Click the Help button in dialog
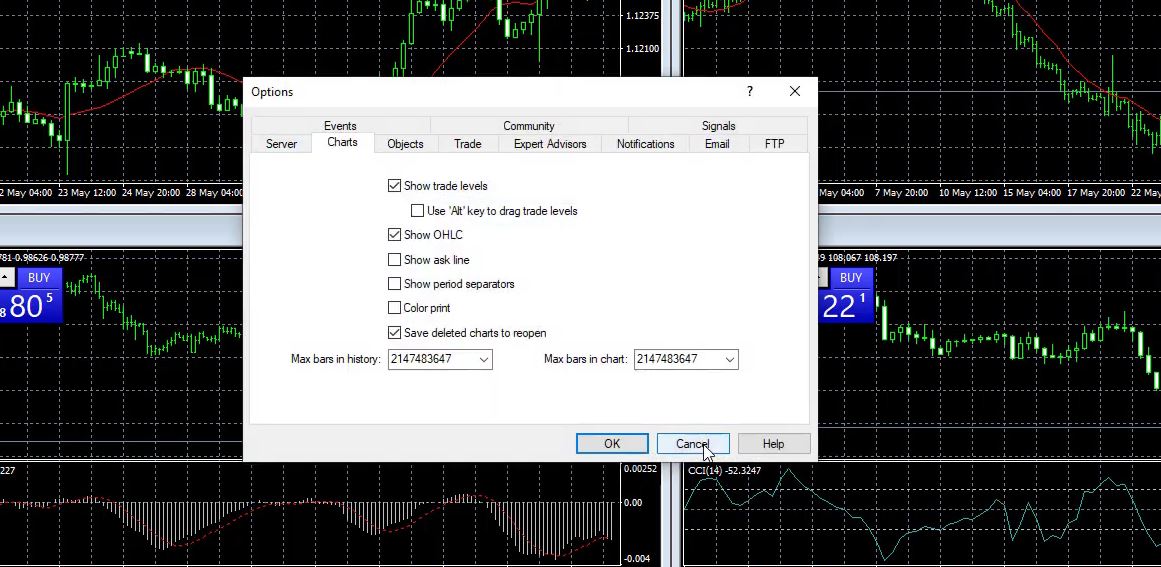 click(x=773, y=444)
